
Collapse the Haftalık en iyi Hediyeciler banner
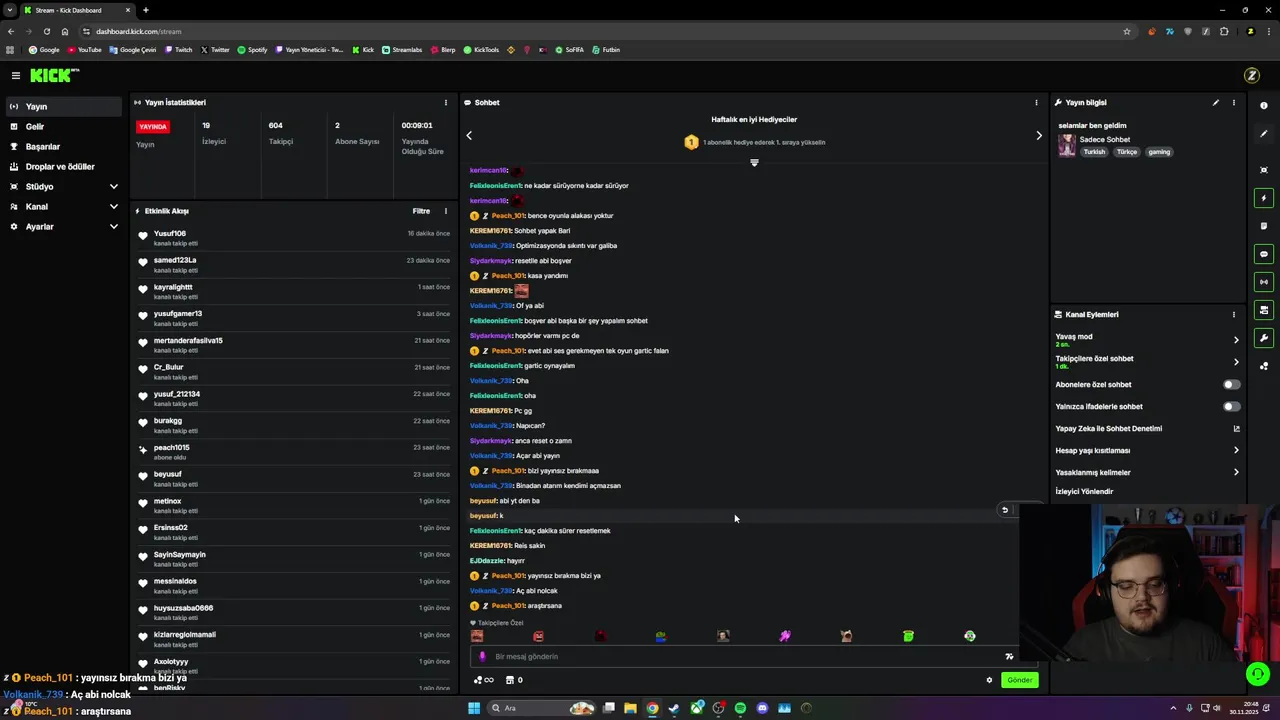point(754,162)
